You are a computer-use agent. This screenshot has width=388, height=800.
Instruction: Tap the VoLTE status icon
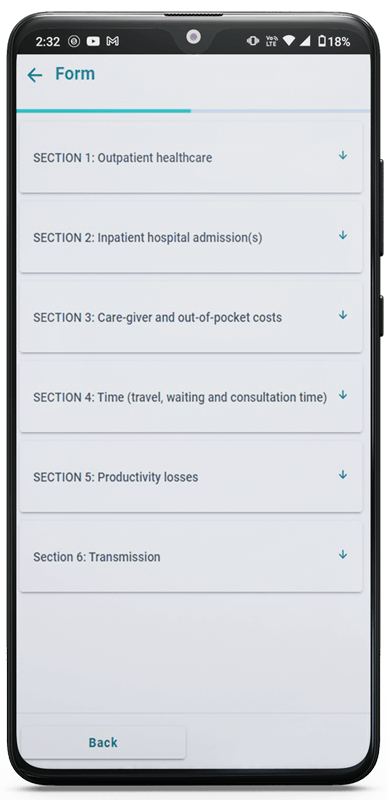tap(271, 41)
